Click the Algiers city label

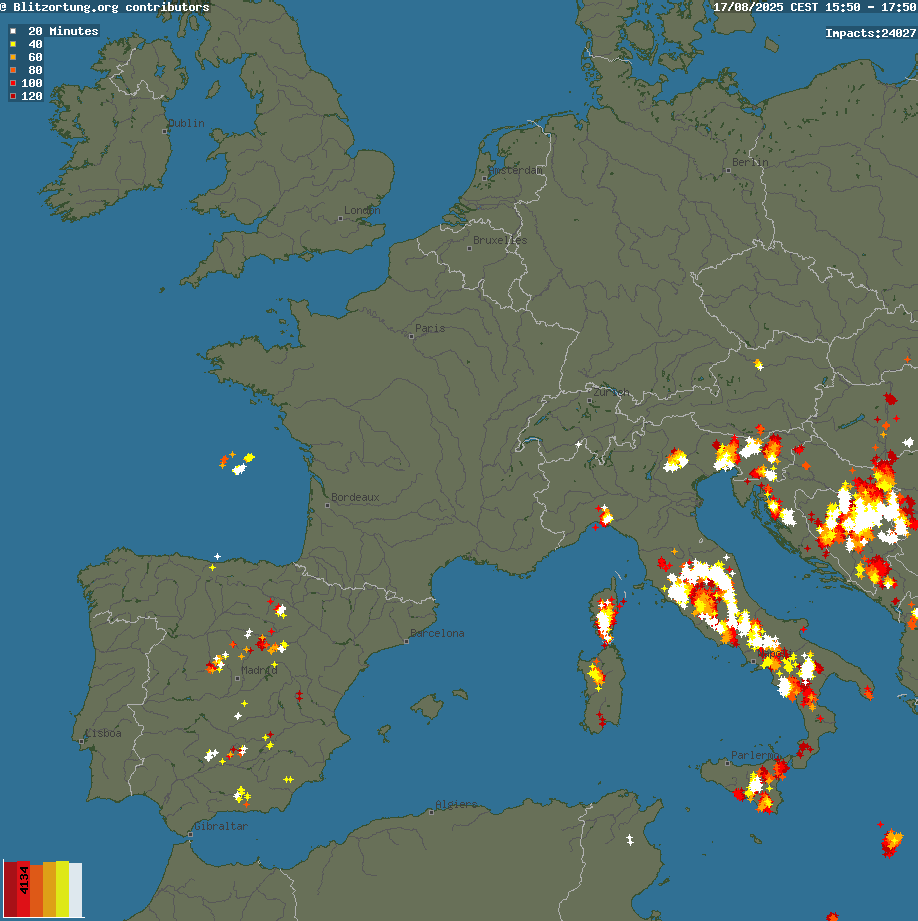pyautogui.click(x=456, y=804)
